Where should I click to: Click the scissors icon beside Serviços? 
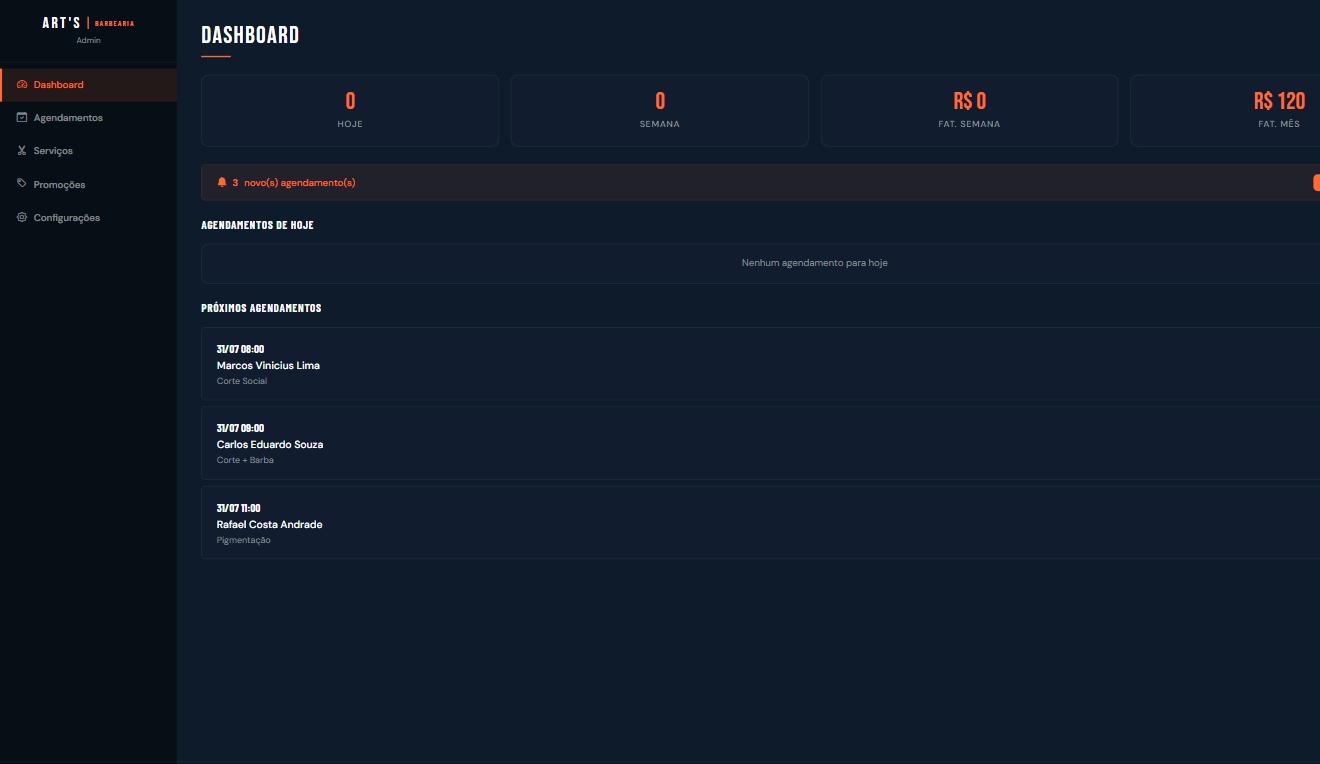[x=22, y=151]
